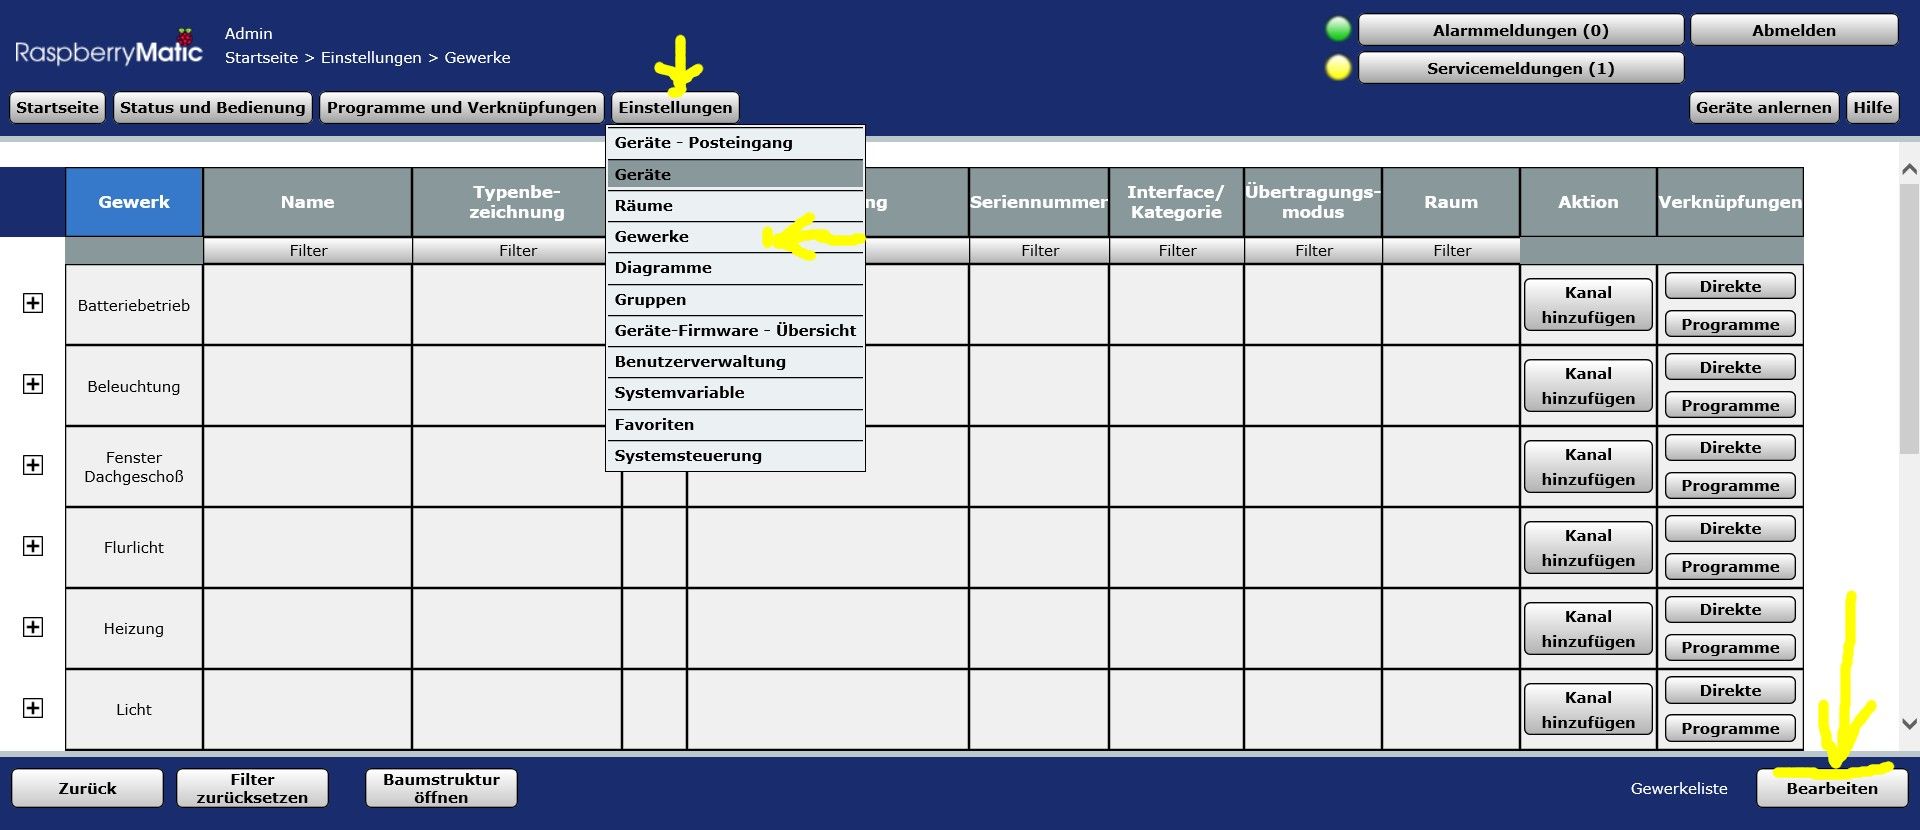
Task: Open Servicemeldungen (1)
Action: 1520,68
